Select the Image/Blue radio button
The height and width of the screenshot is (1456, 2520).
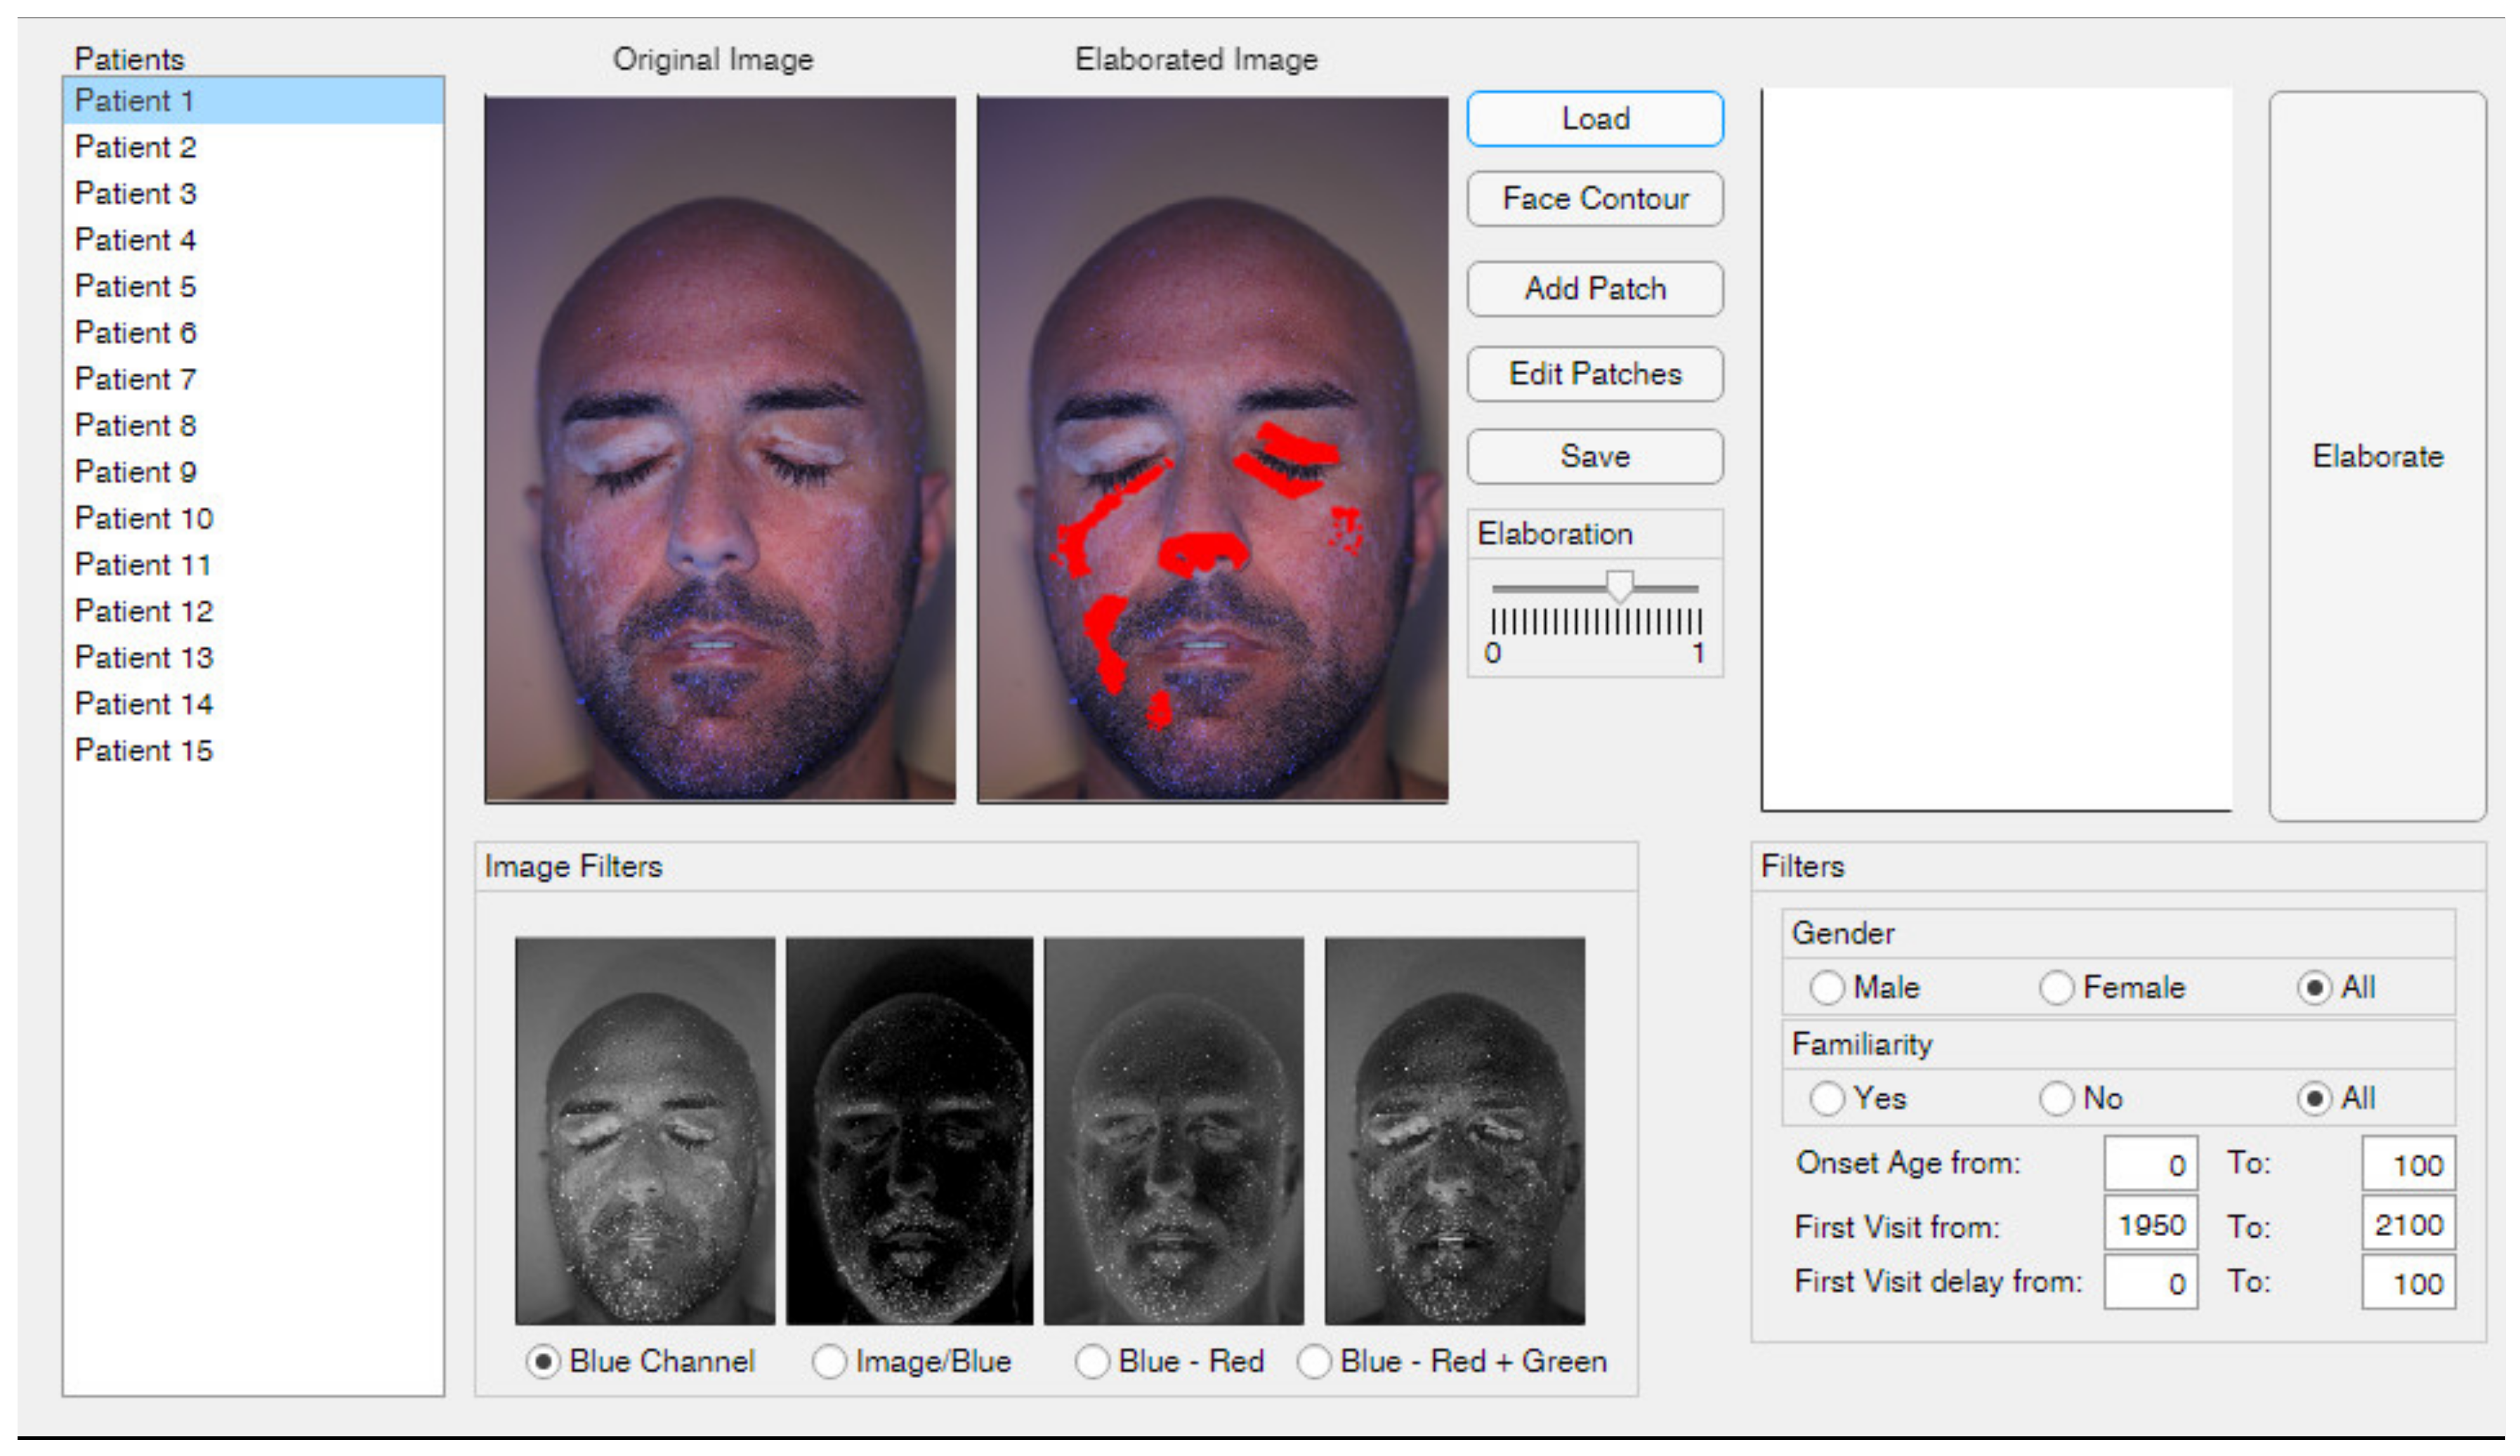(829, 1362)
